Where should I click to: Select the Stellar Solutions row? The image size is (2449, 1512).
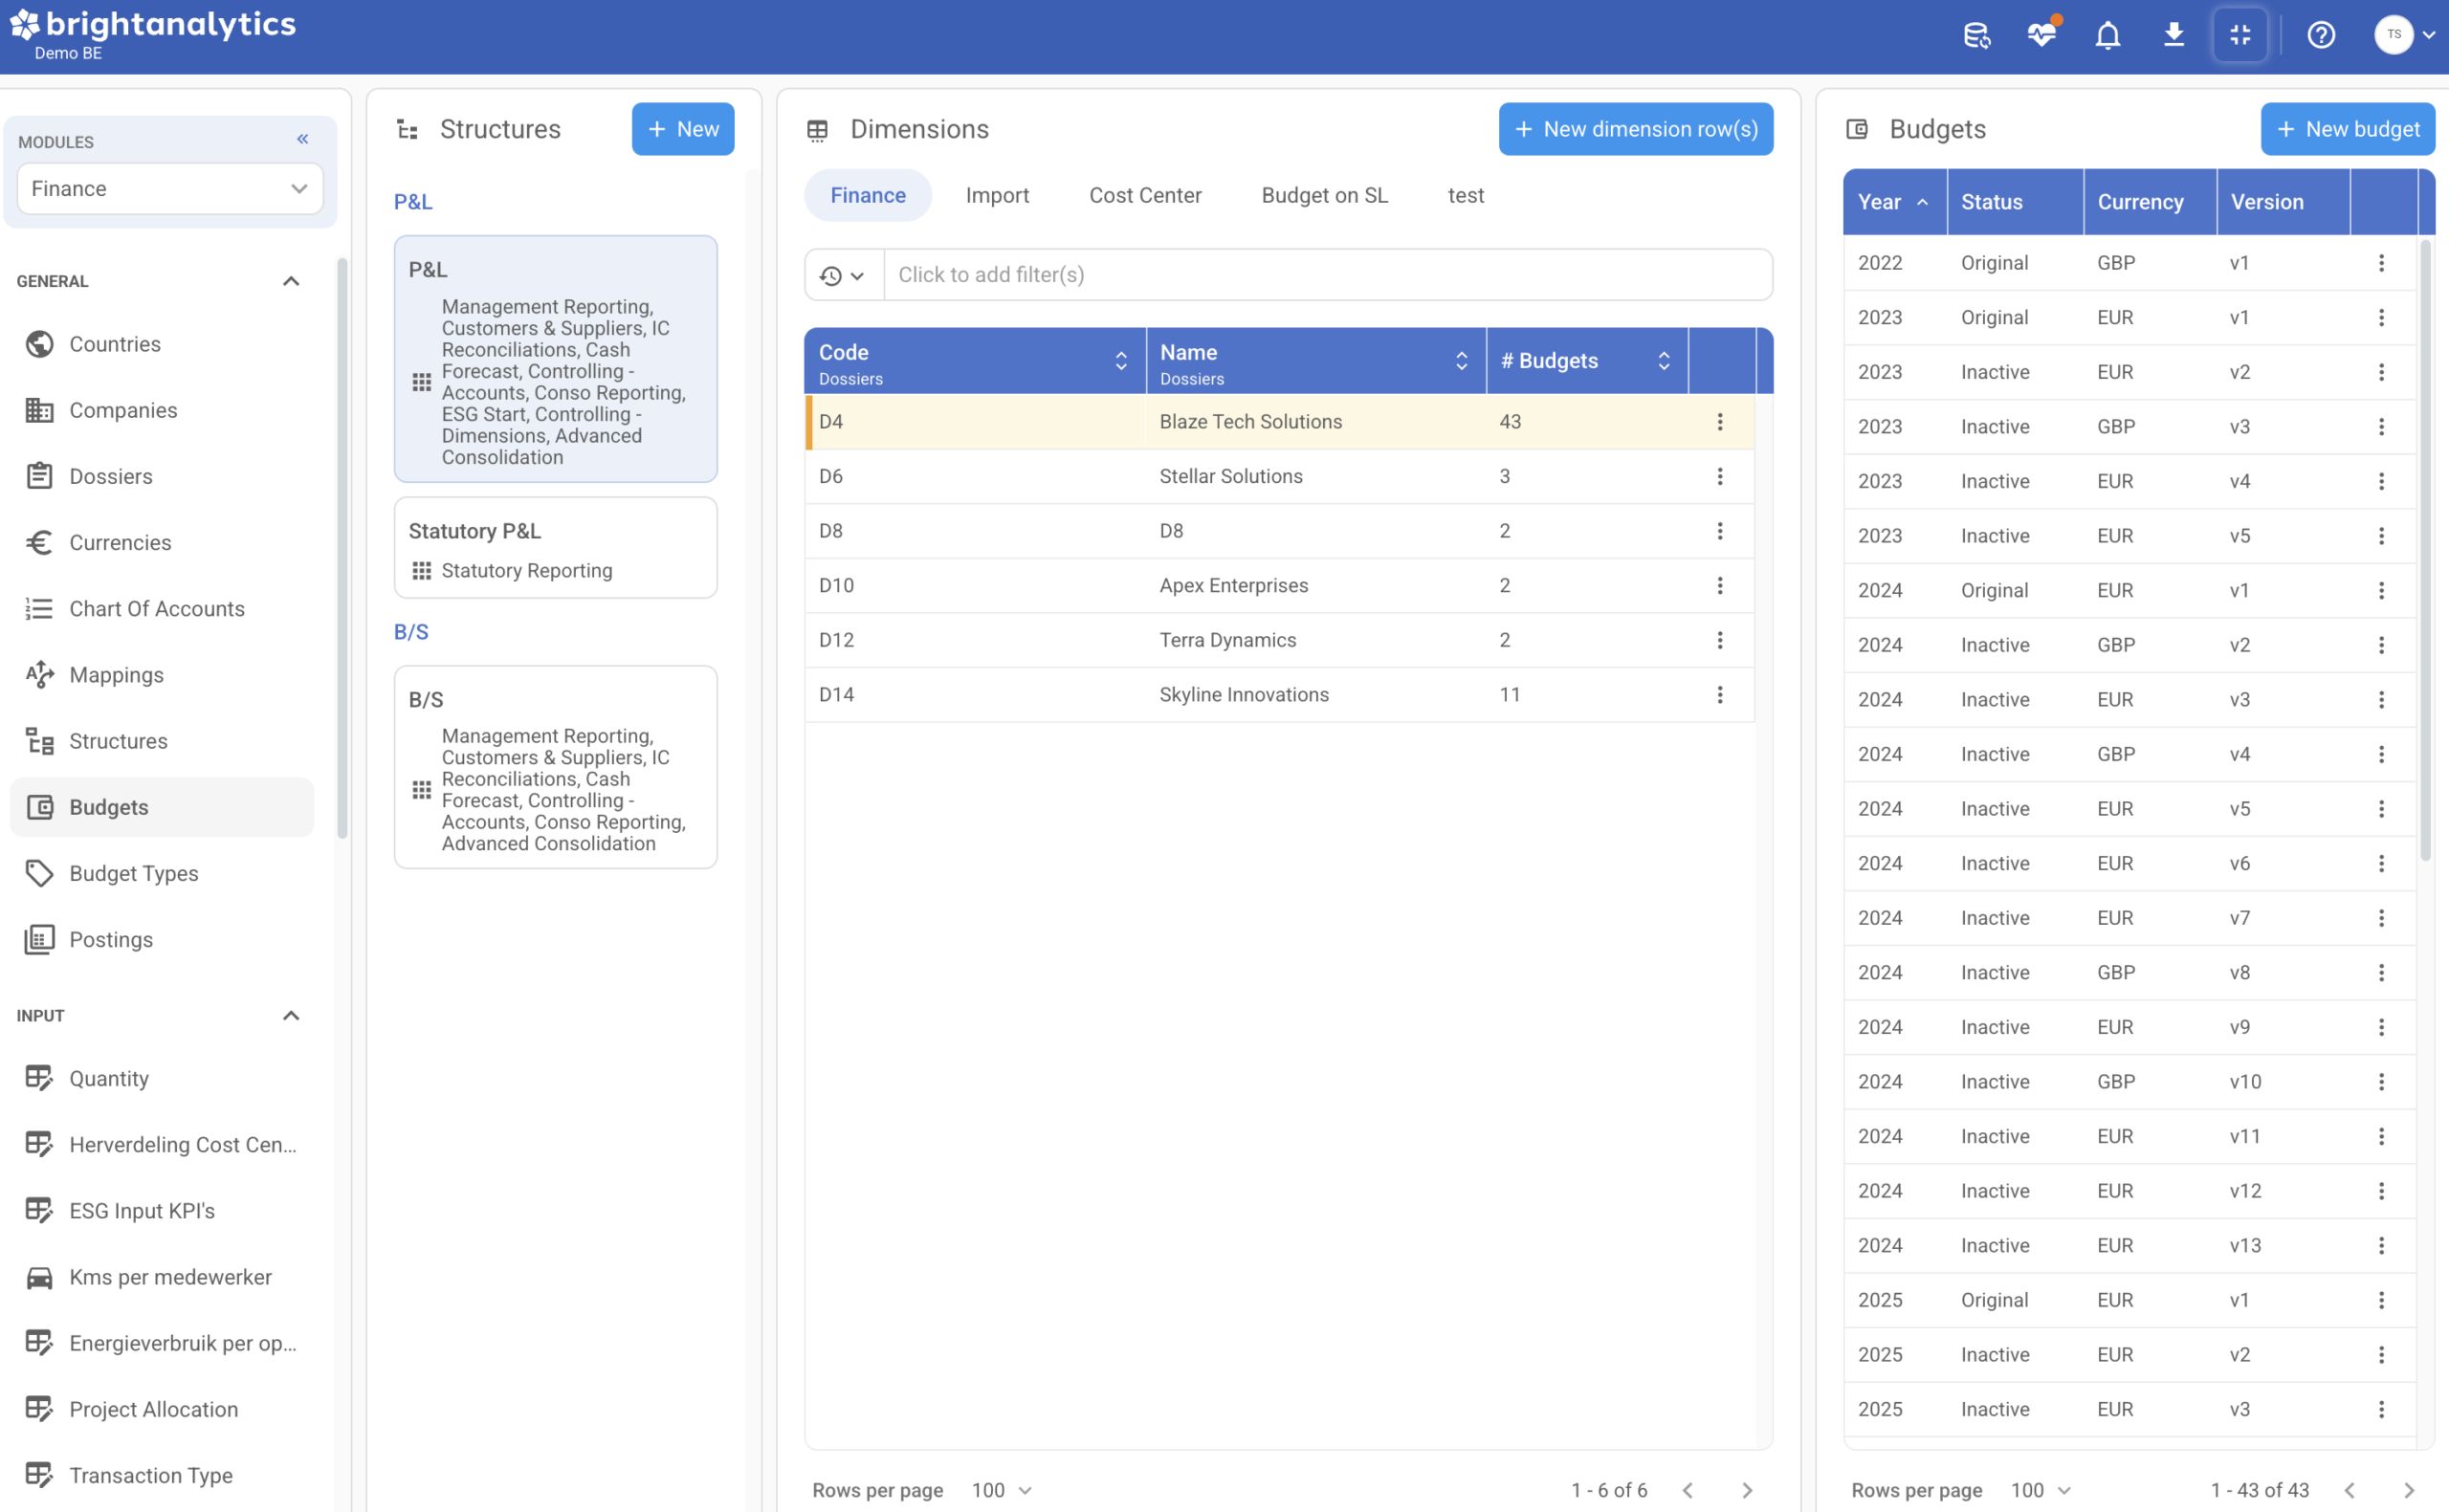tap(1279, 477)
